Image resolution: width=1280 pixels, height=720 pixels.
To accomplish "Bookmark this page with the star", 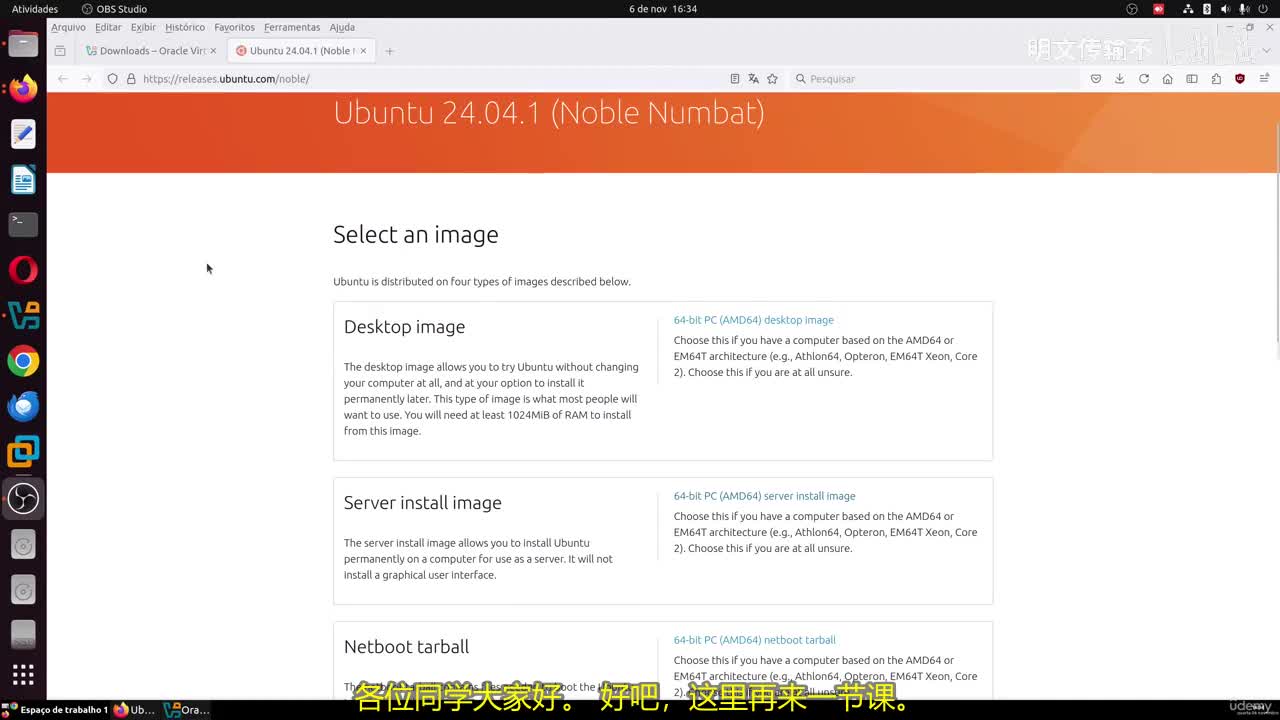I will 772,79.
